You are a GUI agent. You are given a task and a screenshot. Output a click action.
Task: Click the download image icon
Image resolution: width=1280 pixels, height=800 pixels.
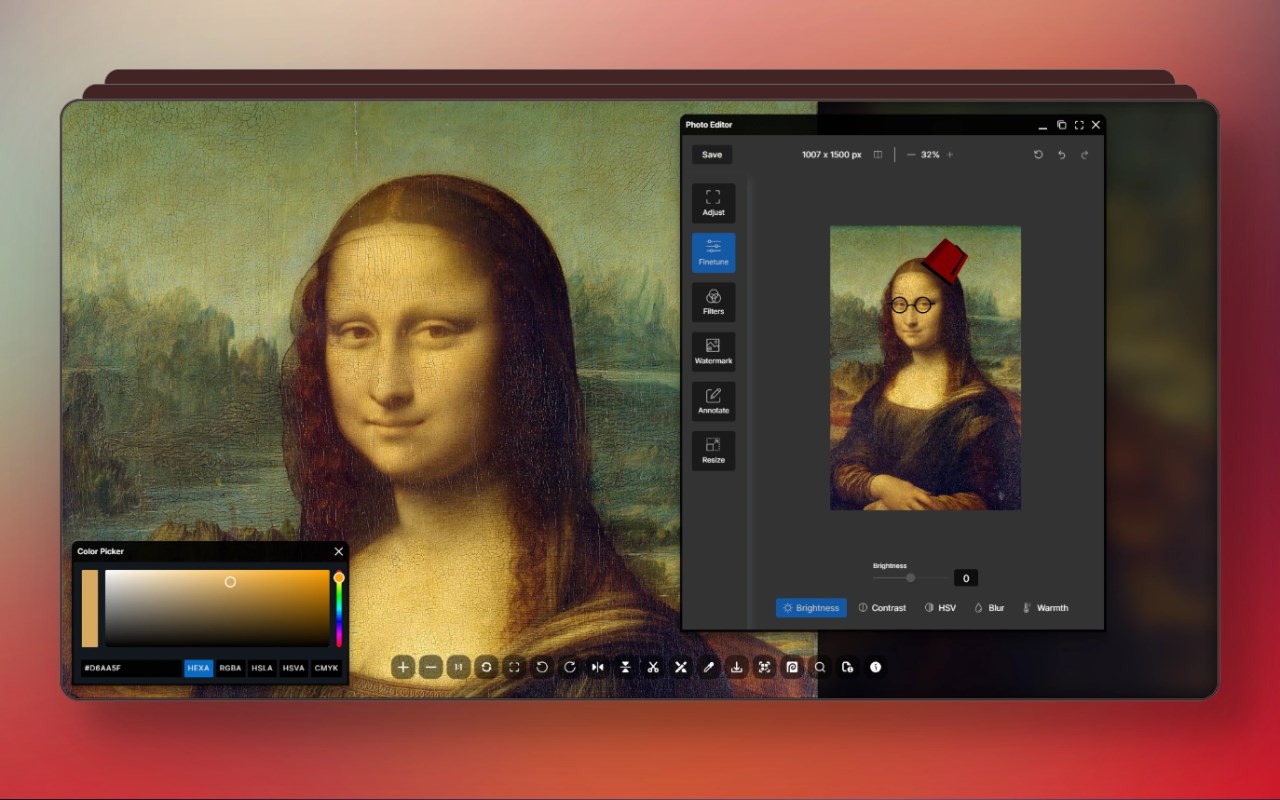coord(737,667)
